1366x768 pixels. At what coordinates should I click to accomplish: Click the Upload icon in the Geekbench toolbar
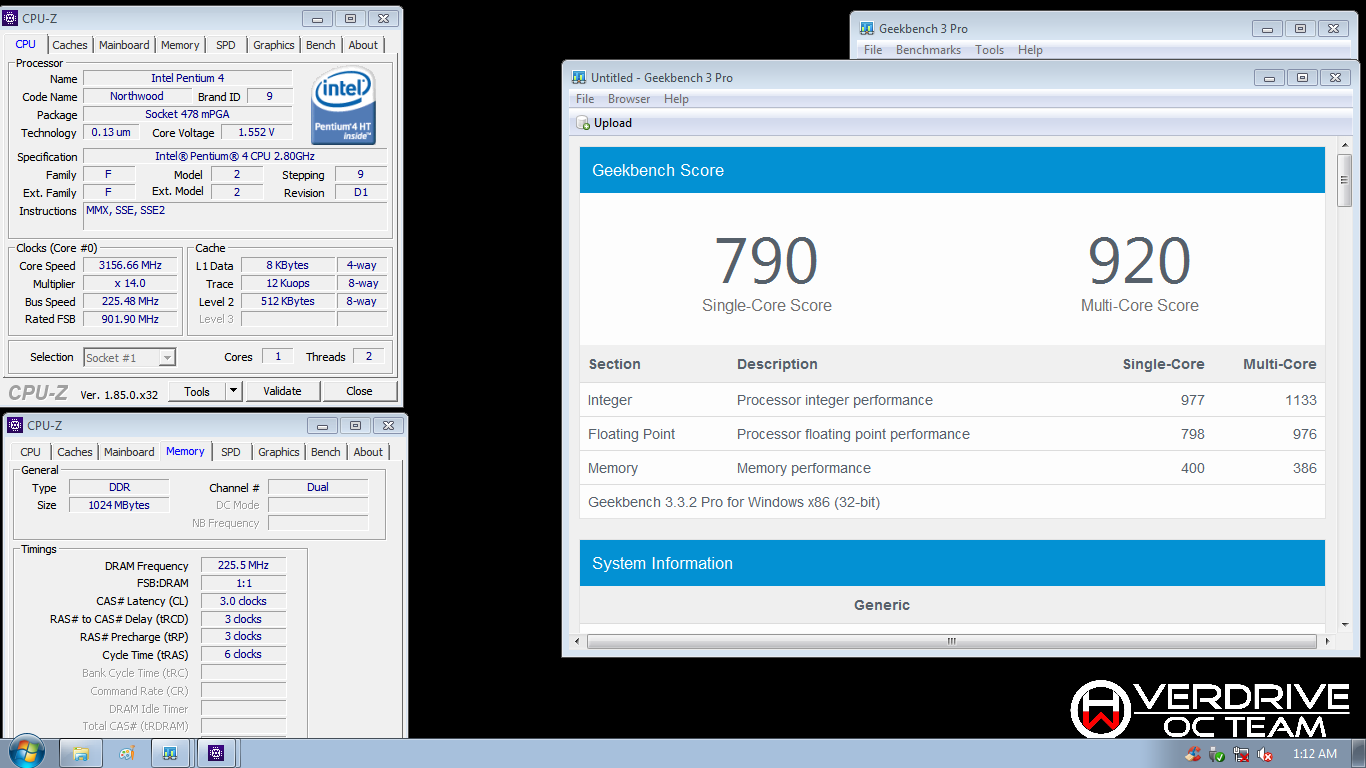(x=583, y=123)
